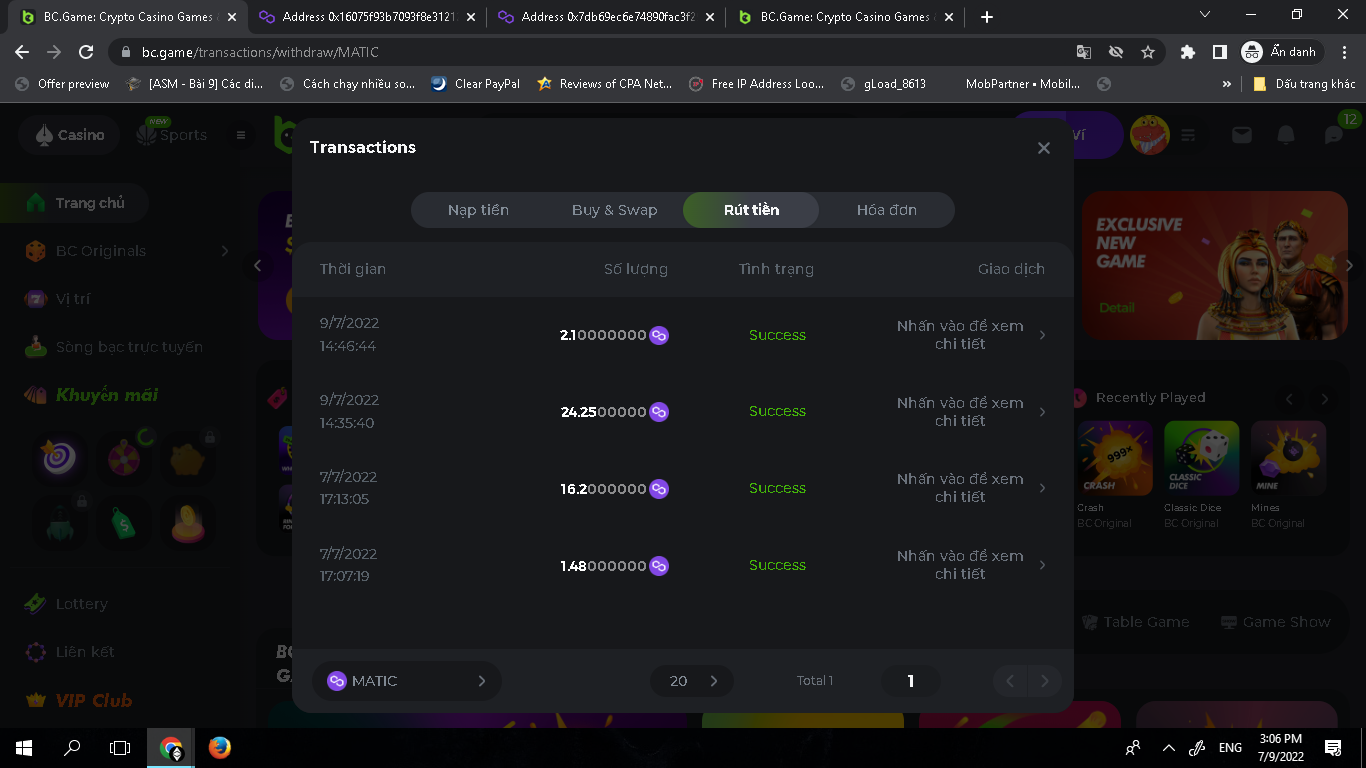Switch to the Address 0x16075f93b tab
Viewport: 1366px width, 768px height.
pyautogui.click(x=366, y=17)
